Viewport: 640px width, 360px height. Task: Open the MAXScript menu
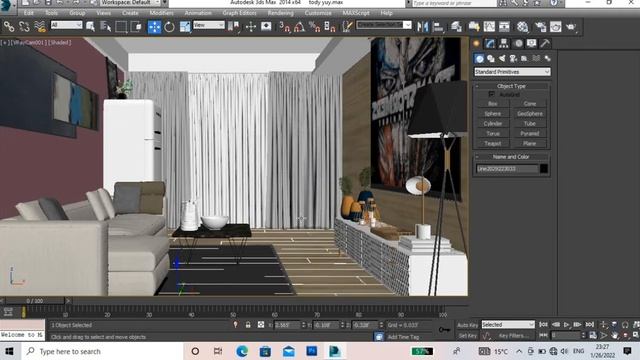tap(356, 13)
